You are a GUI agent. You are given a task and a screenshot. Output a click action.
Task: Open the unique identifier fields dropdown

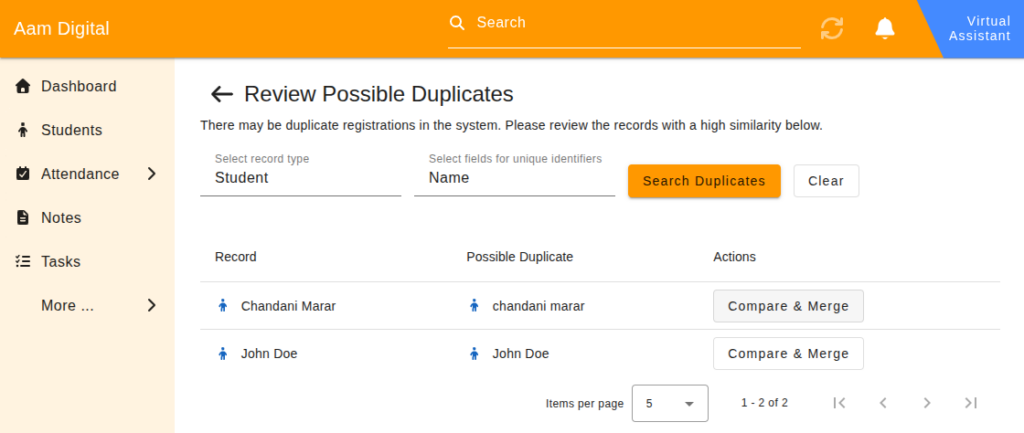click(514, 178)
